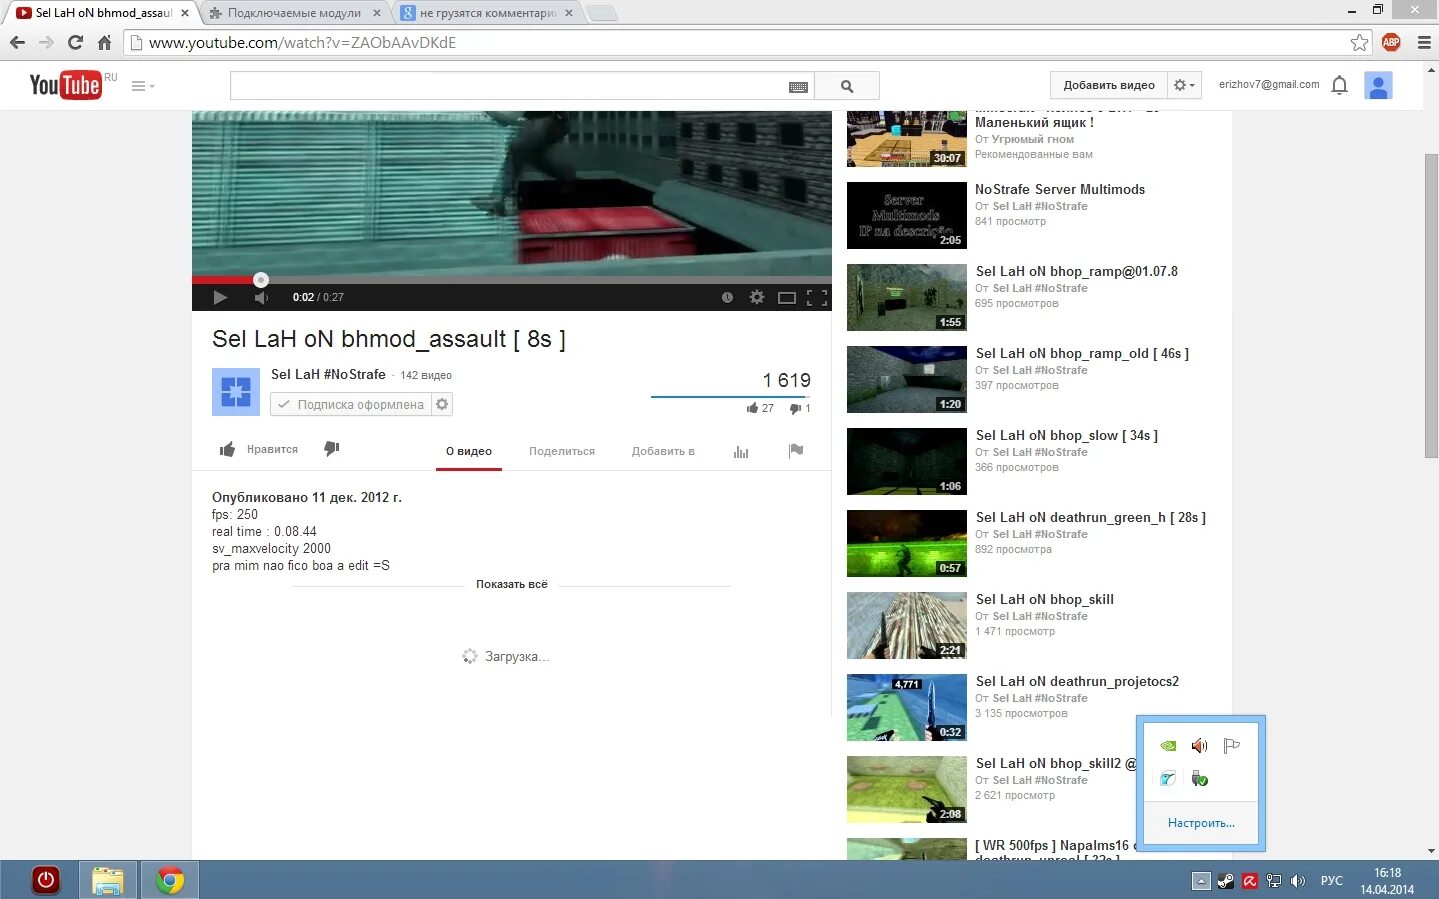Switch to не грузятся комментарии tab
The height and width of the screenshot is (899, 1439).
488,13
